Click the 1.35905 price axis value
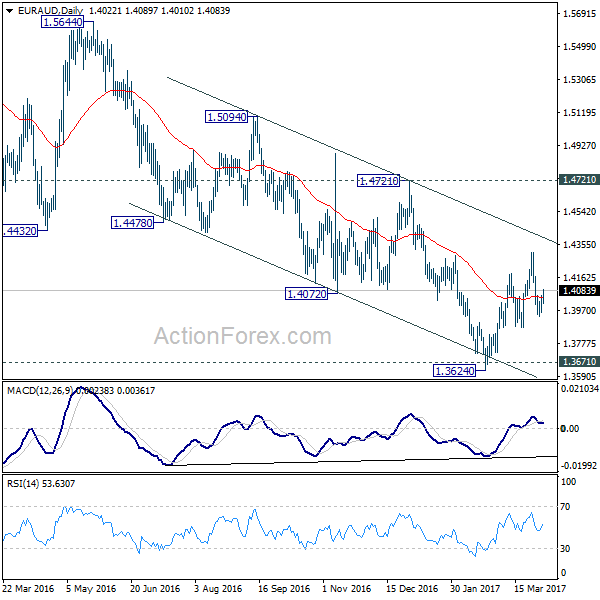Viewport: 600px width, 600px height. [x=579, y=377]
